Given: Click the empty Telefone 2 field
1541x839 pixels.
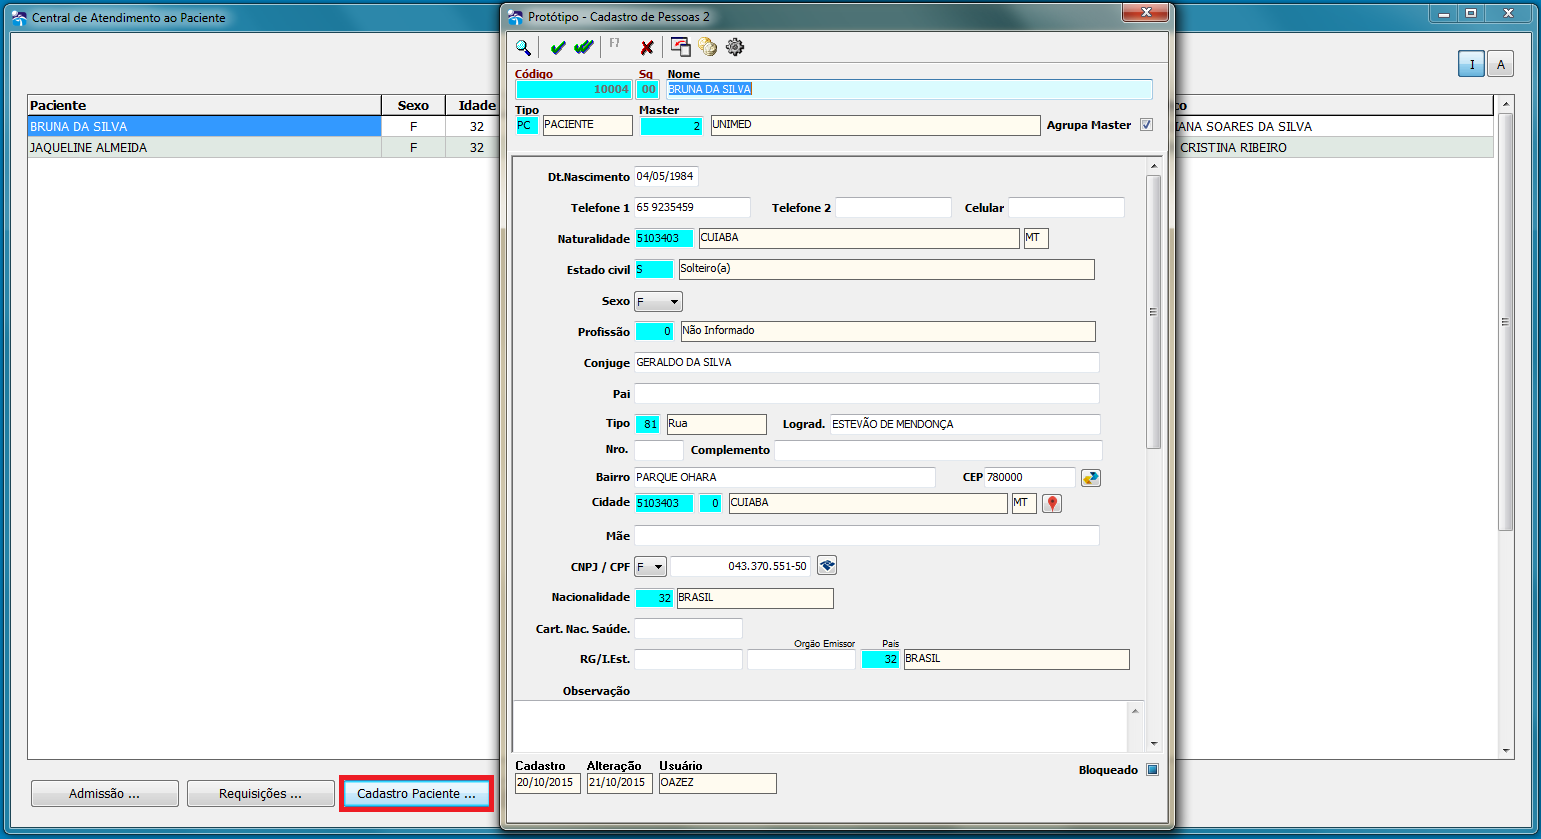Looking at the screenshot, I should click(x=893, y=207).
